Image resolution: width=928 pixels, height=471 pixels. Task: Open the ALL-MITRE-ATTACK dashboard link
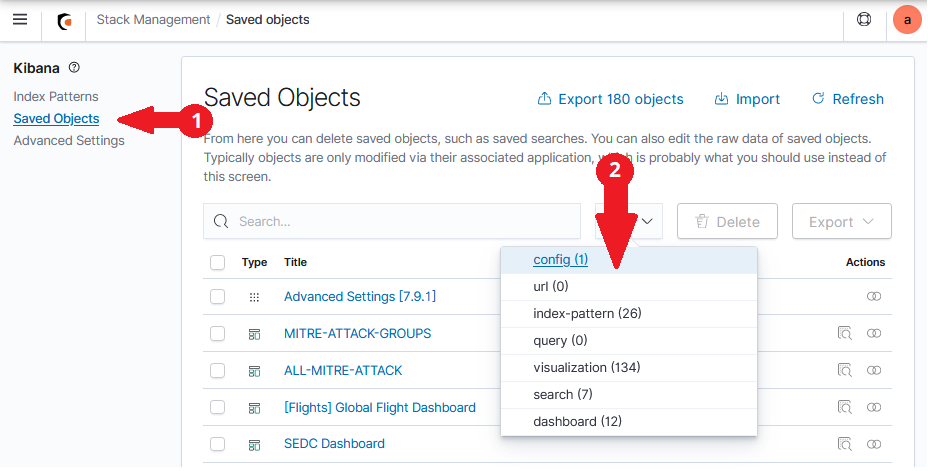coord(343,370)
